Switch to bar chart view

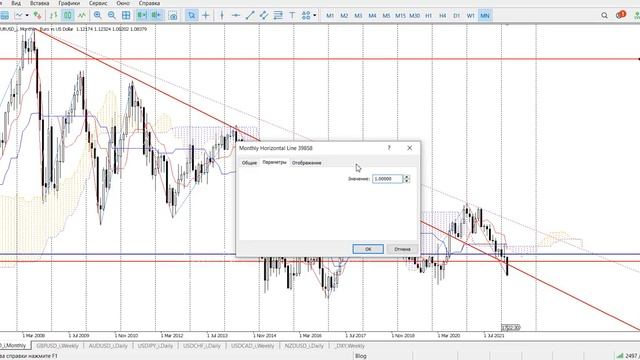(53, 16)
